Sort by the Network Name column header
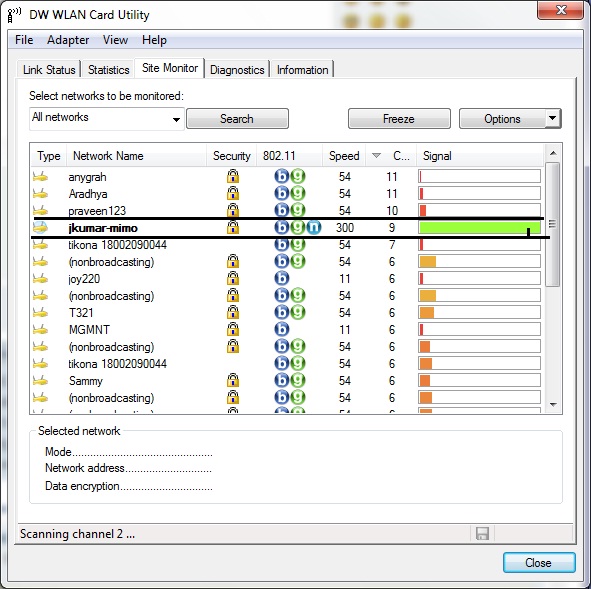This screenshot has width=591, height=589. [x=136, y=155]
